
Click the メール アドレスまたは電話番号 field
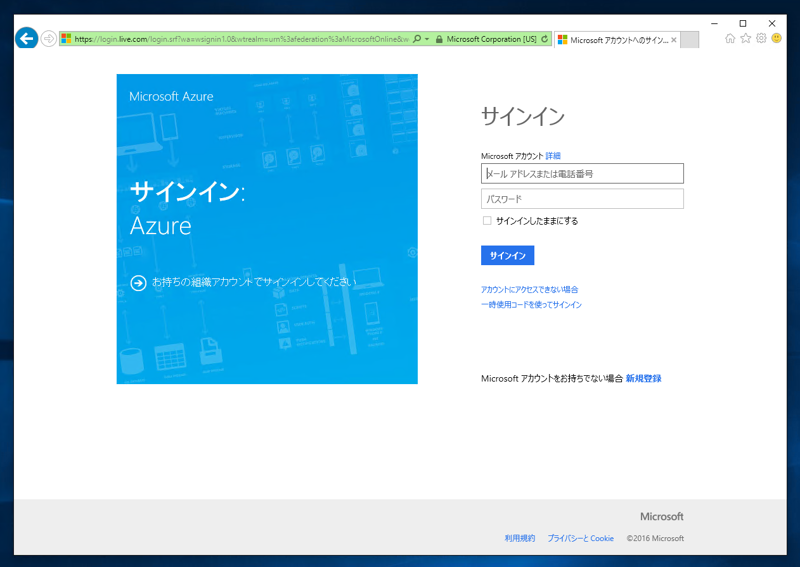(582, 174)
